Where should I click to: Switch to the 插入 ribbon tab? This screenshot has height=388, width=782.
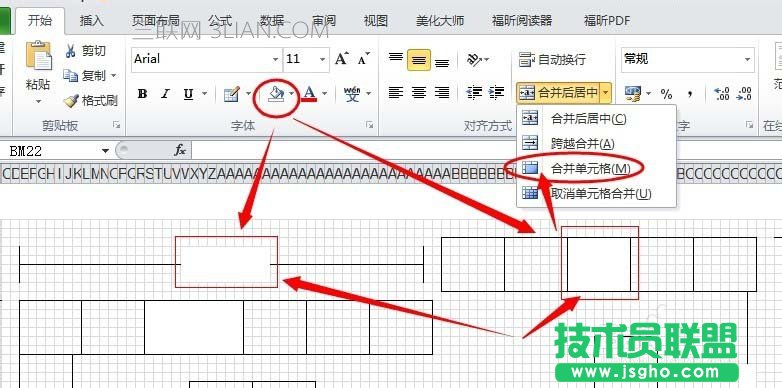91,20
